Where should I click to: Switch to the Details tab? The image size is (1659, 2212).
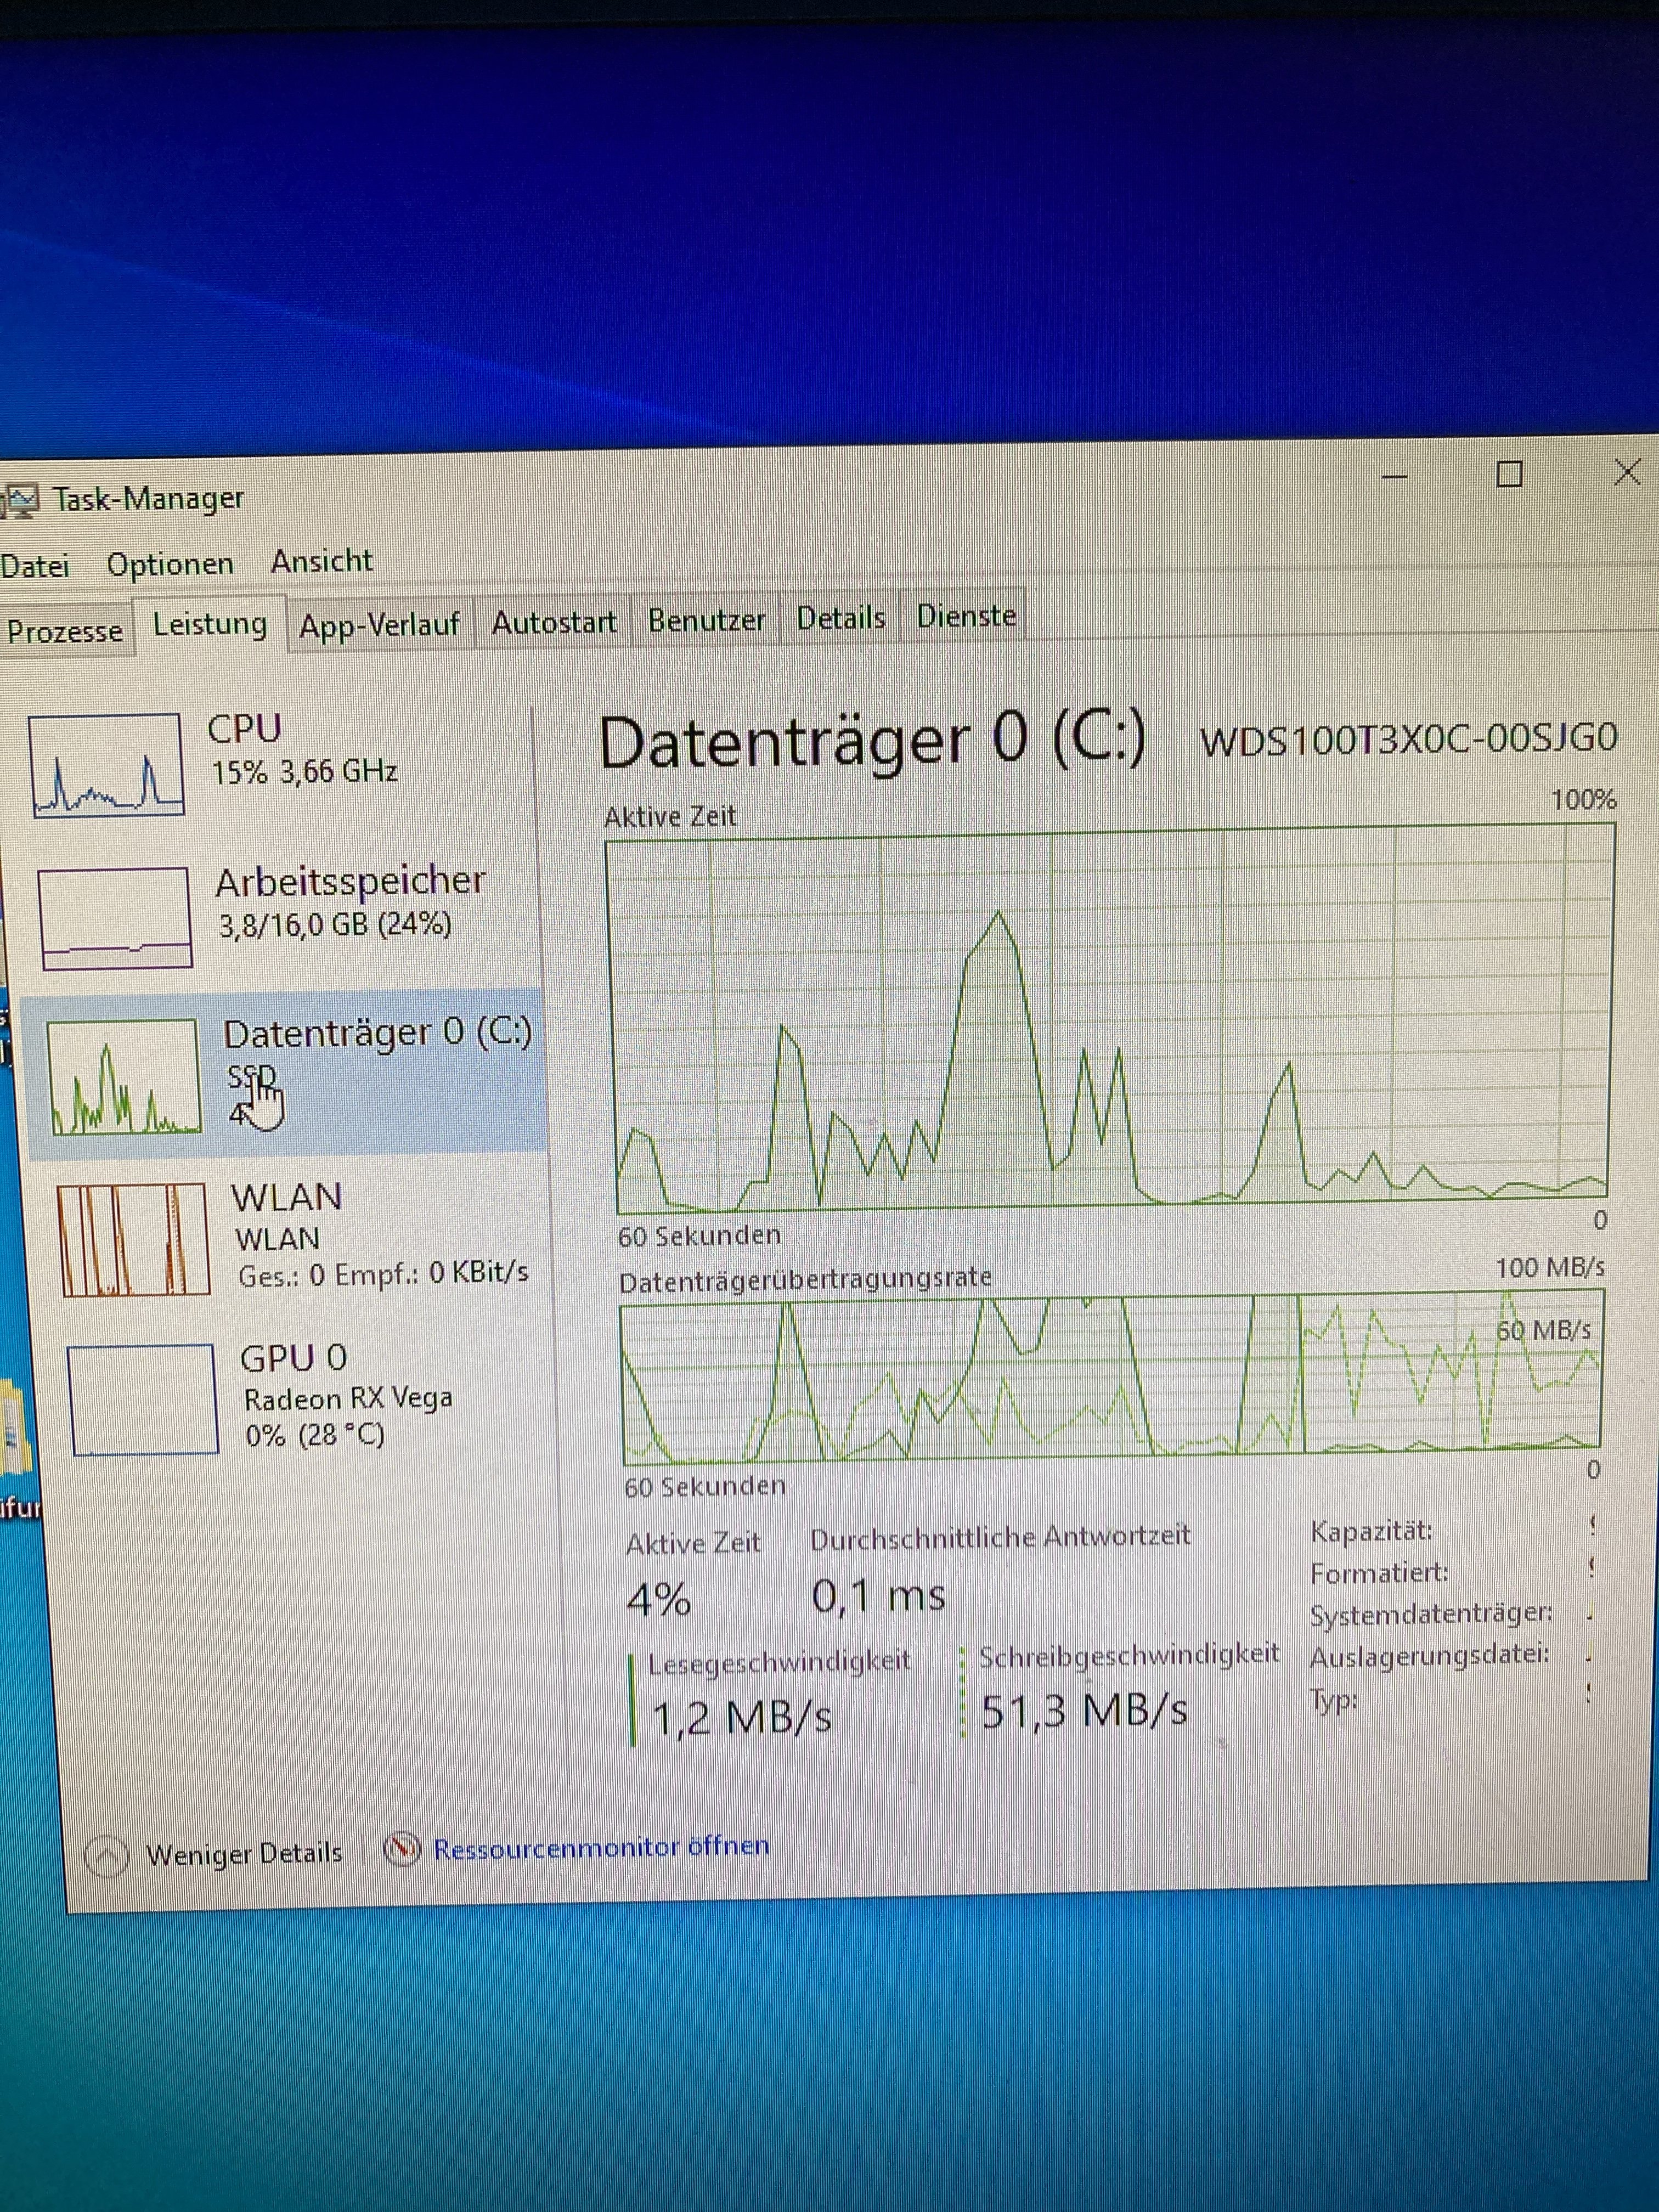coord(840,618)
